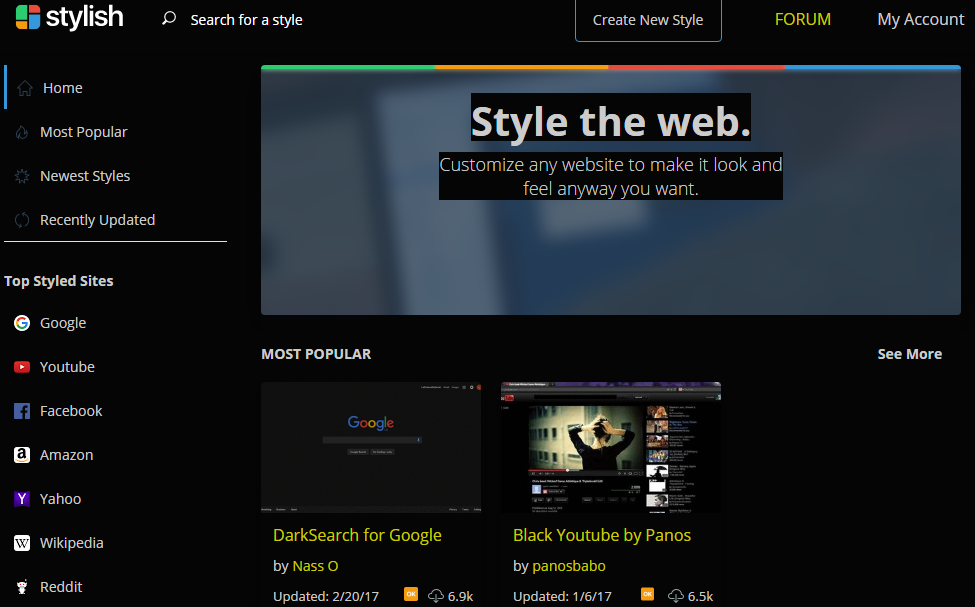Click the Recently Updated refresh icon
Viewport: 975px width, 607px height.
22,220
